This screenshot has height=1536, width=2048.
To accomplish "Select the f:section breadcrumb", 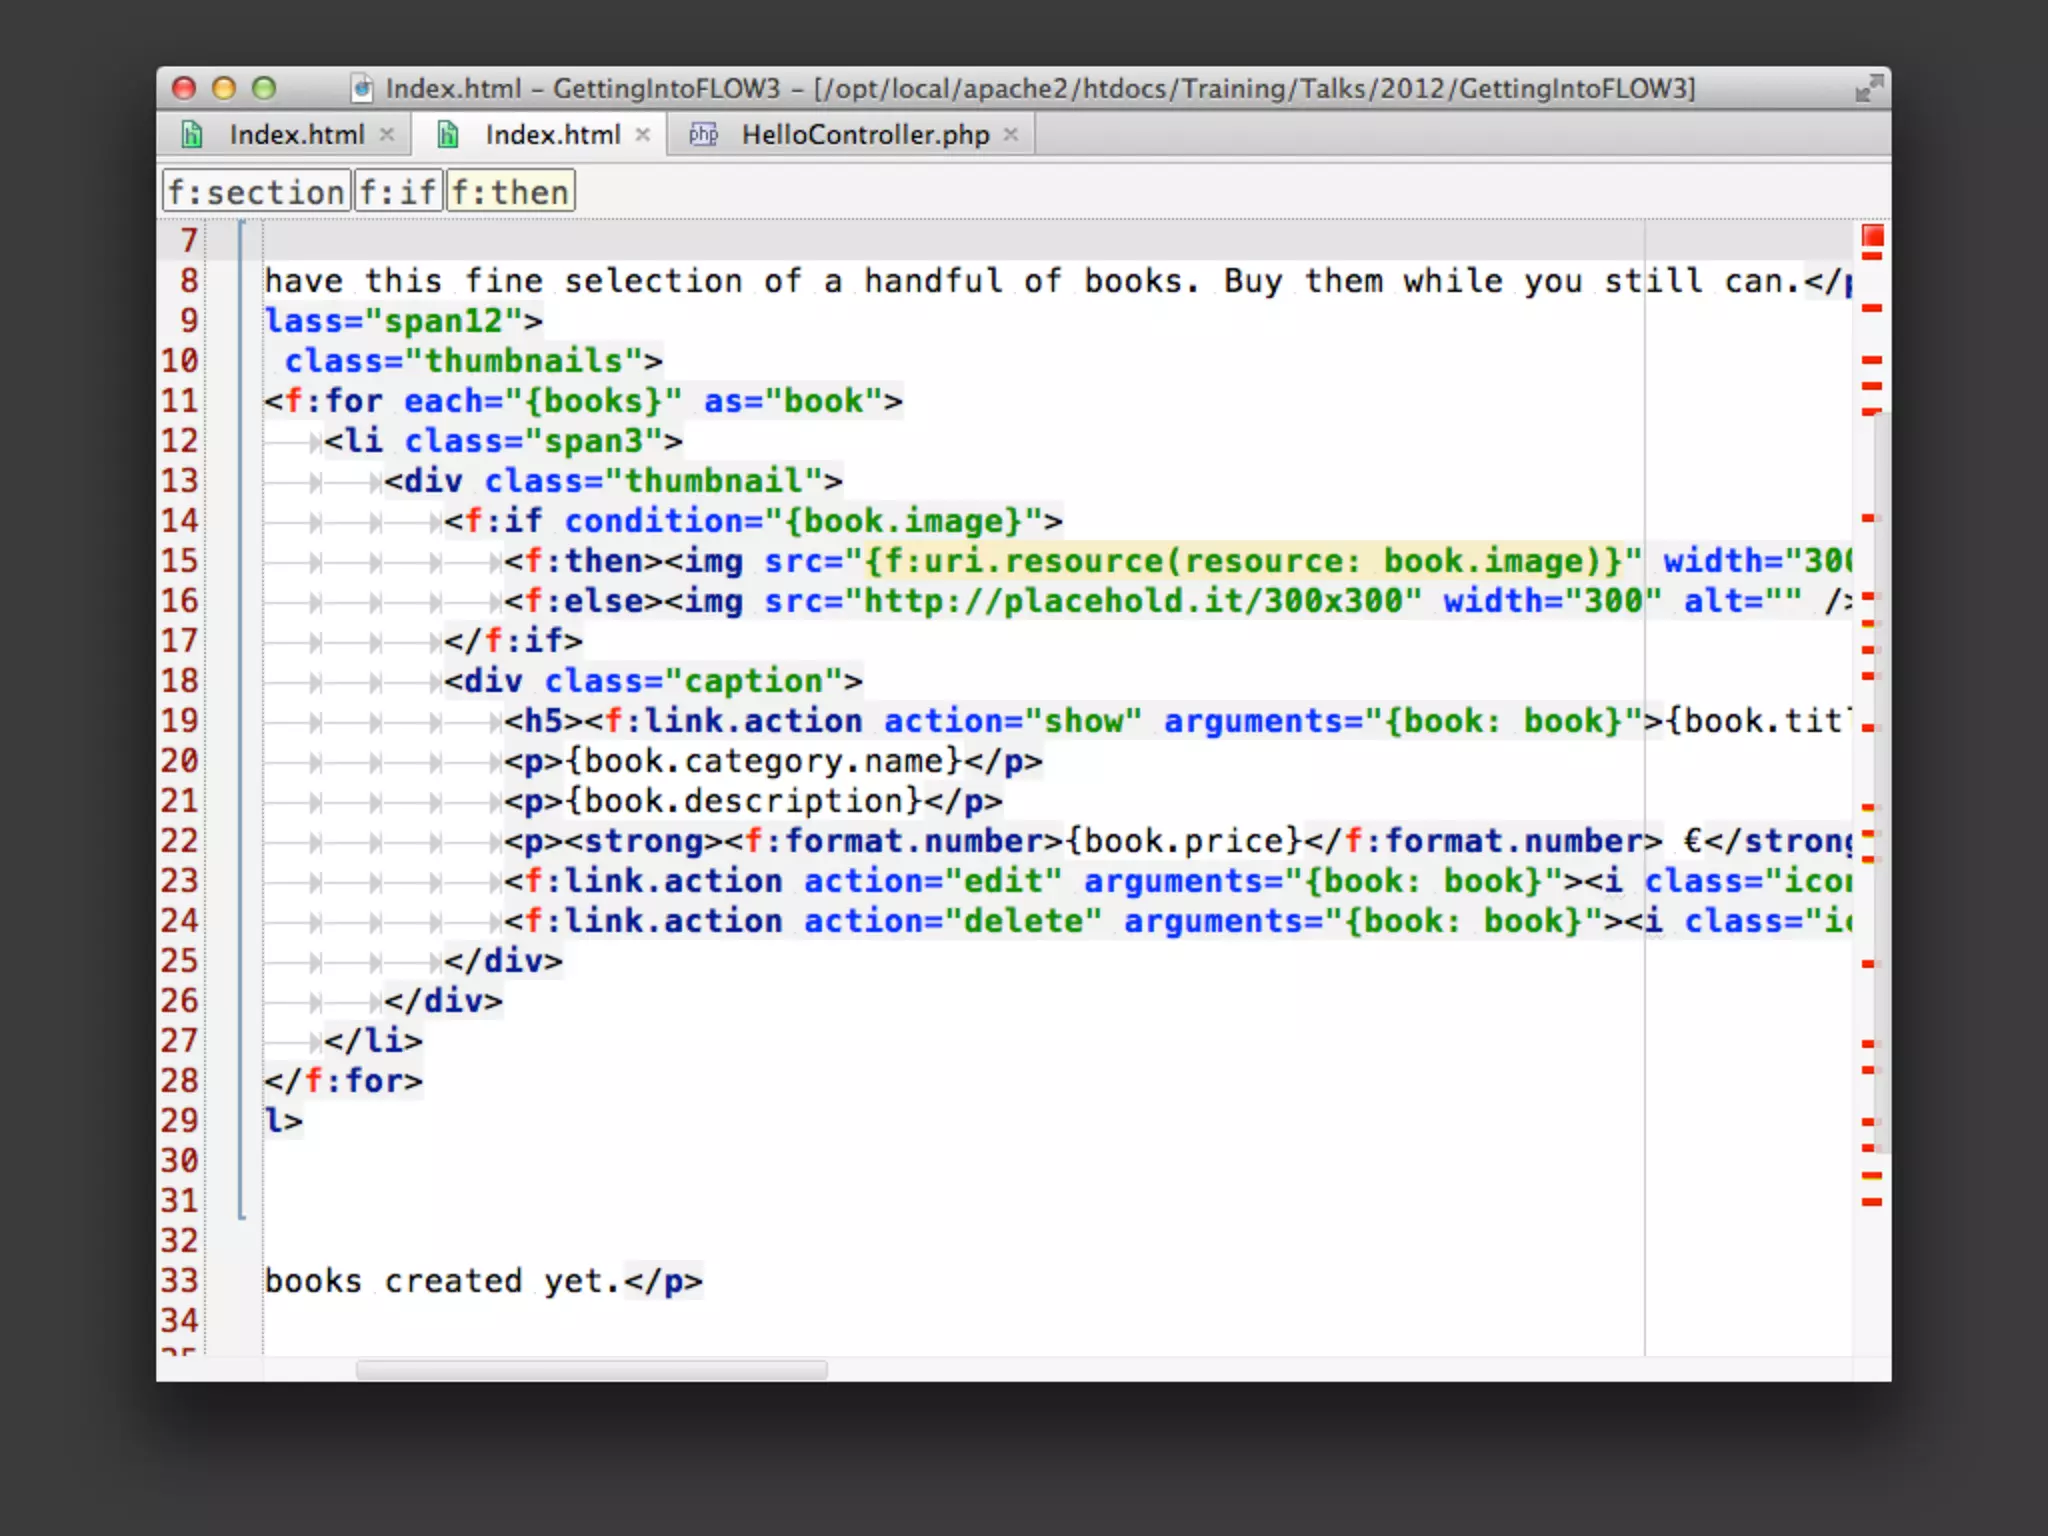I will pyautogui.click(x=256, y=192).
